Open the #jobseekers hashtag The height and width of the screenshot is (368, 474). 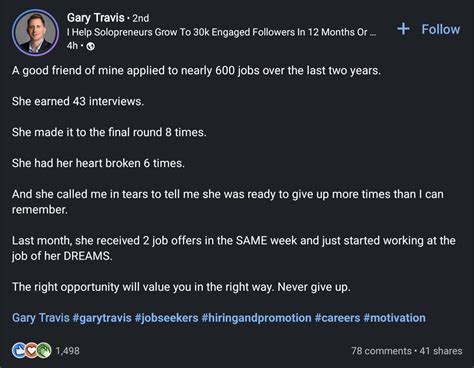point(167,318)
